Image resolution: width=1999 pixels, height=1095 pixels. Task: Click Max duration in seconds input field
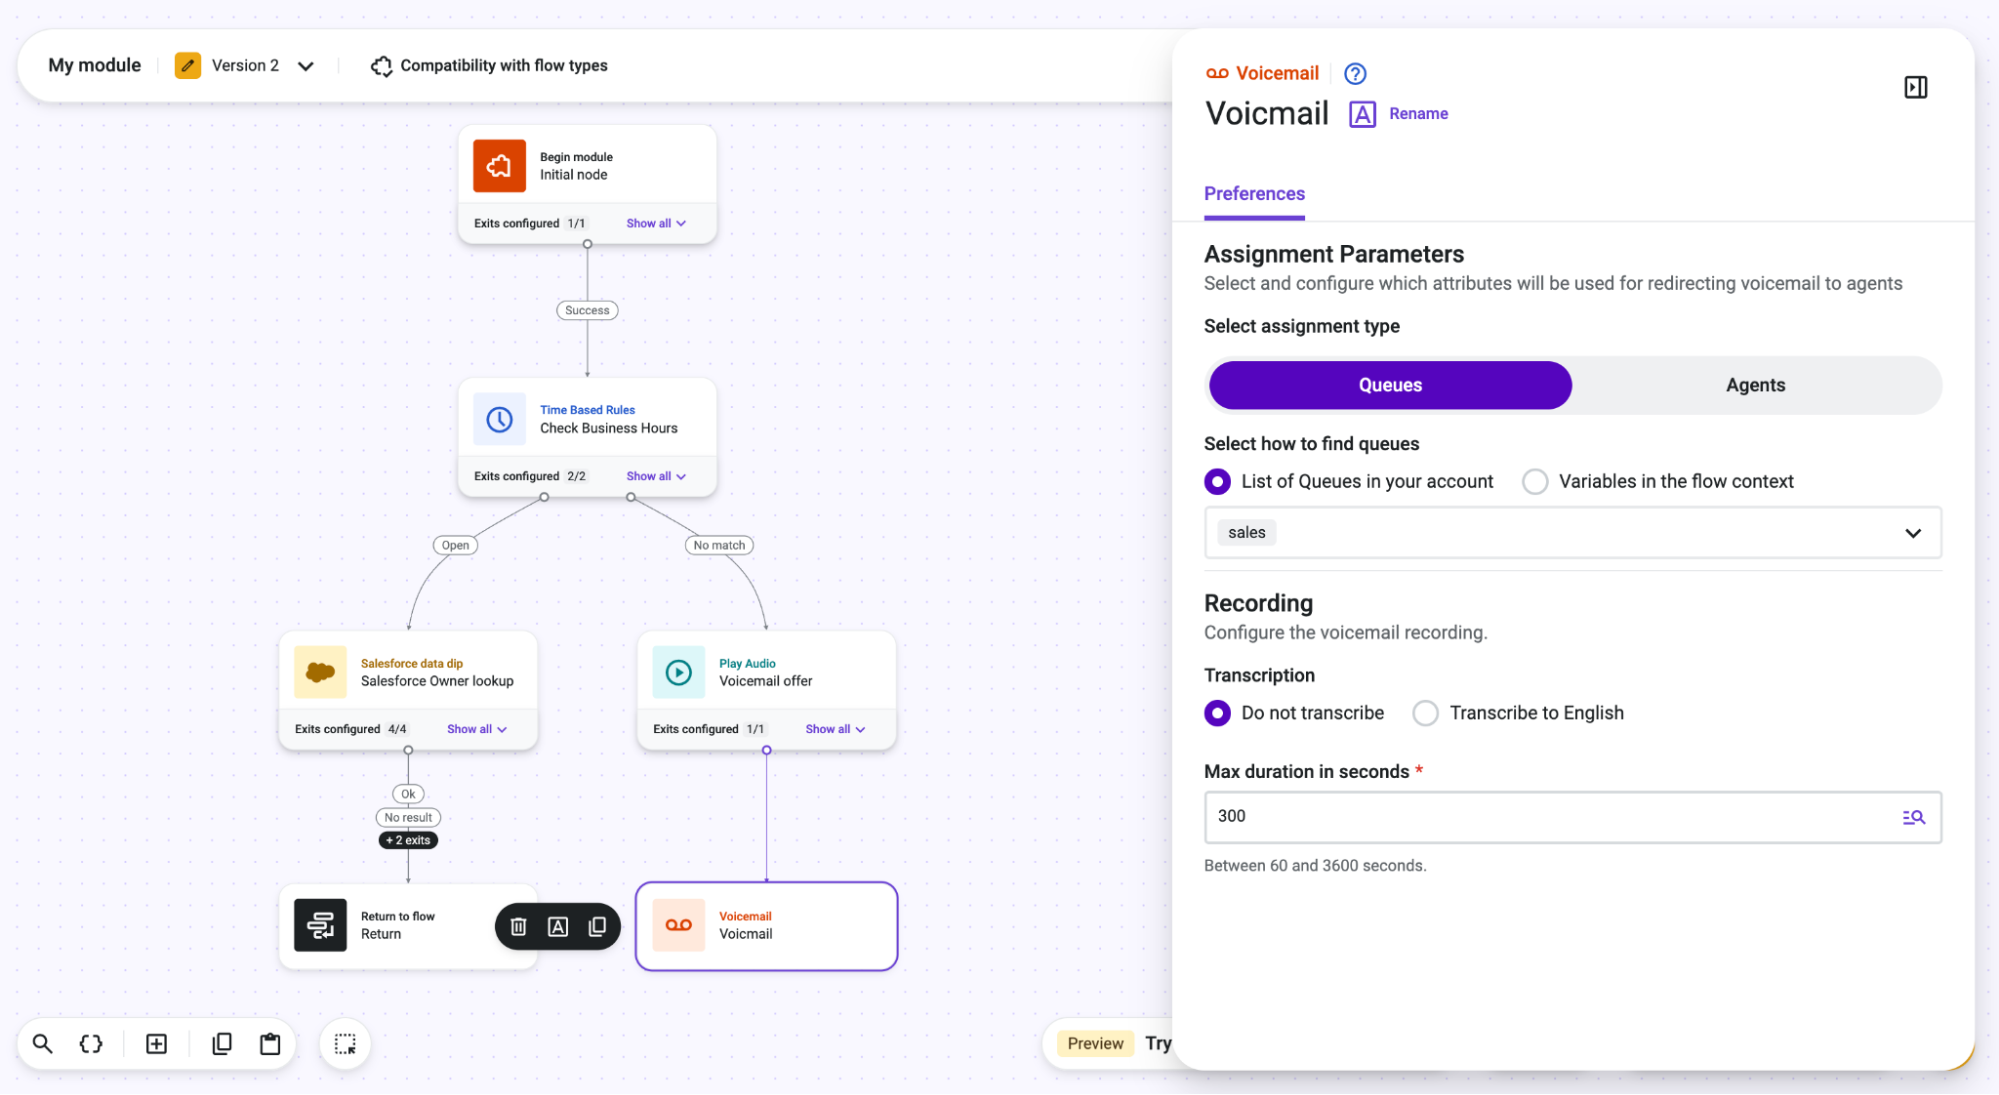(1572, 817)
